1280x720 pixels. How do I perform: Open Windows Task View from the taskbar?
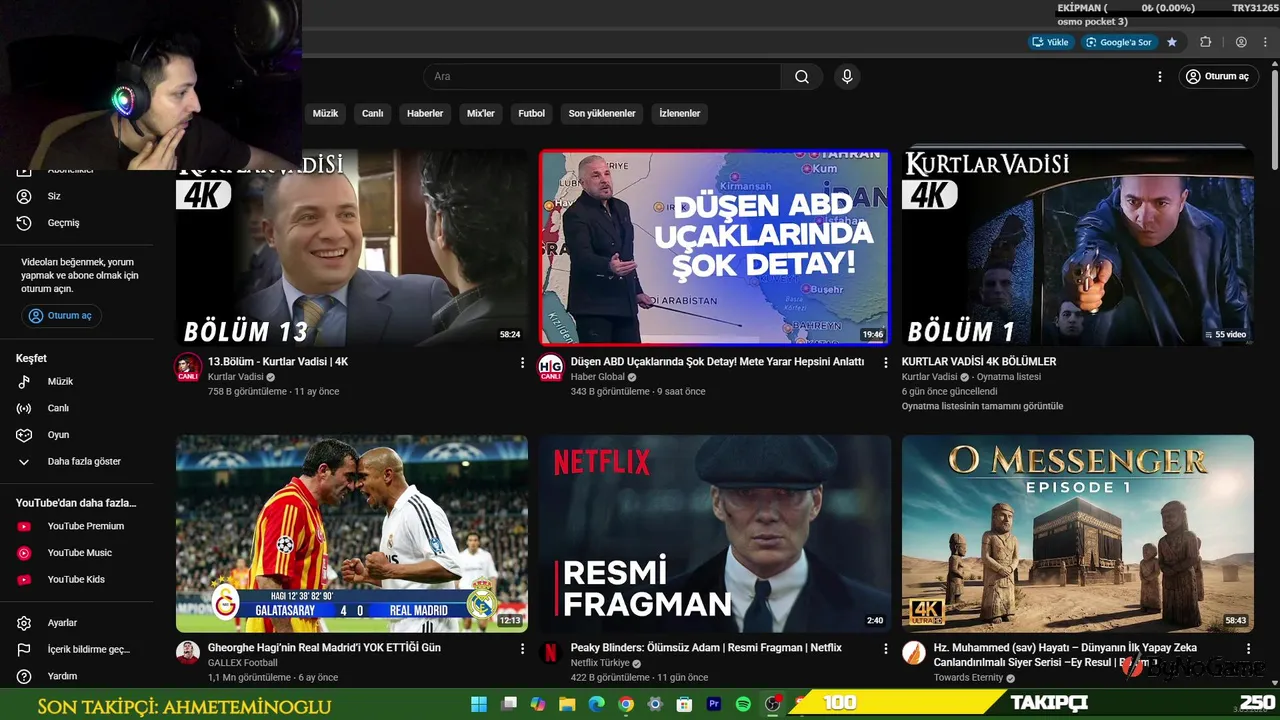(509, 704)
